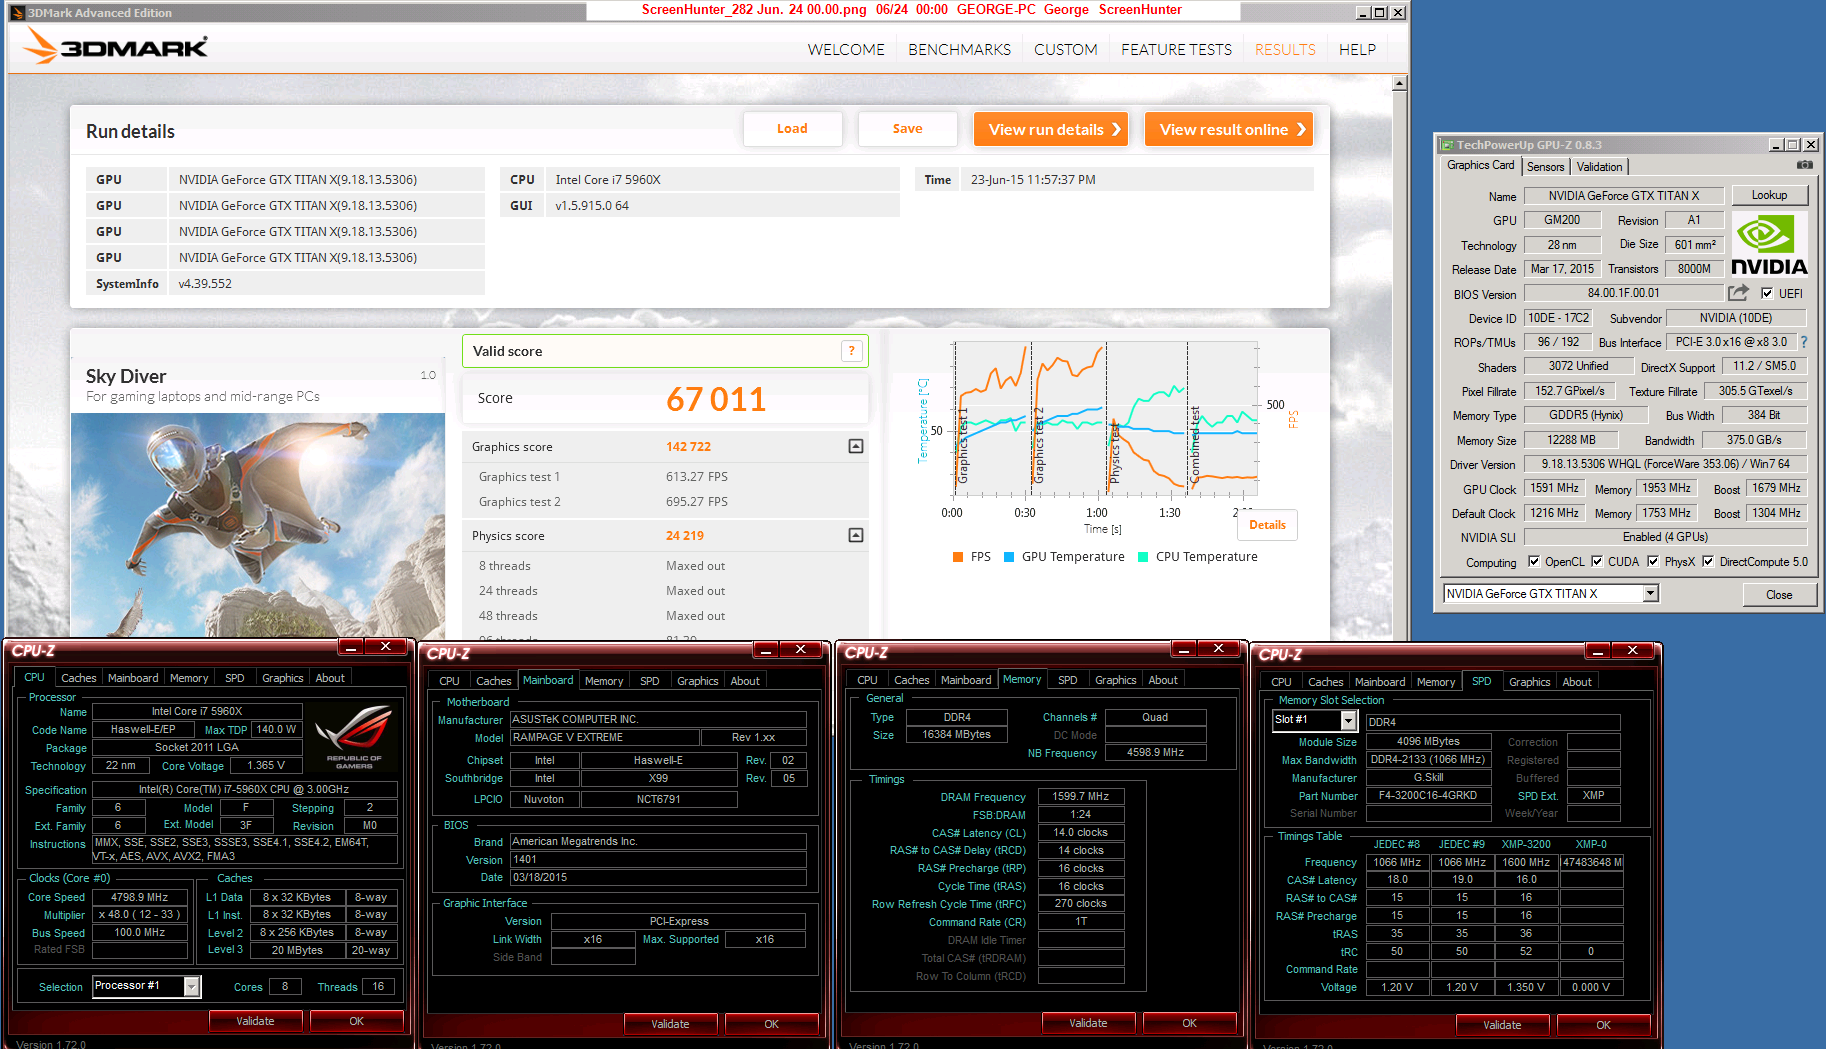
Task: Toggle the PhysX checkbox in GPU-Z
Action: tap(1653, 561)
